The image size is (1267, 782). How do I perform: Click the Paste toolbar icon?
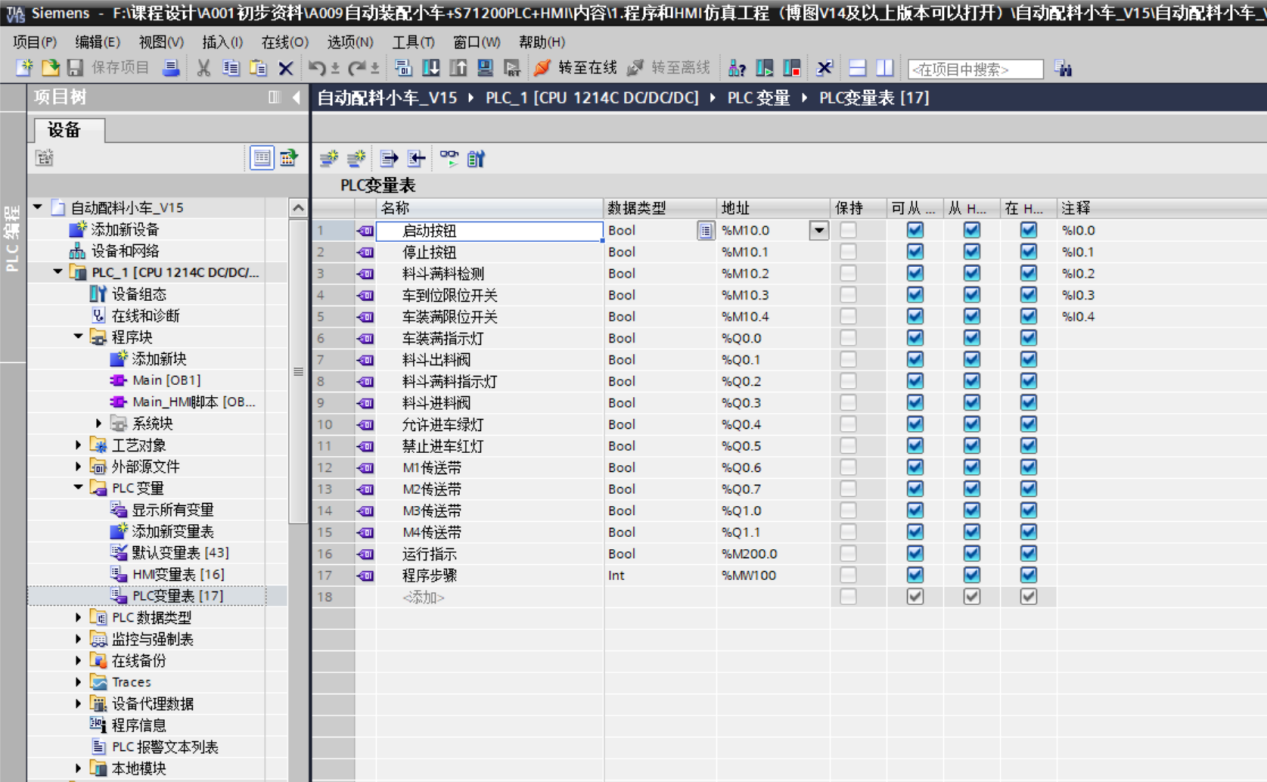[259, 68]
